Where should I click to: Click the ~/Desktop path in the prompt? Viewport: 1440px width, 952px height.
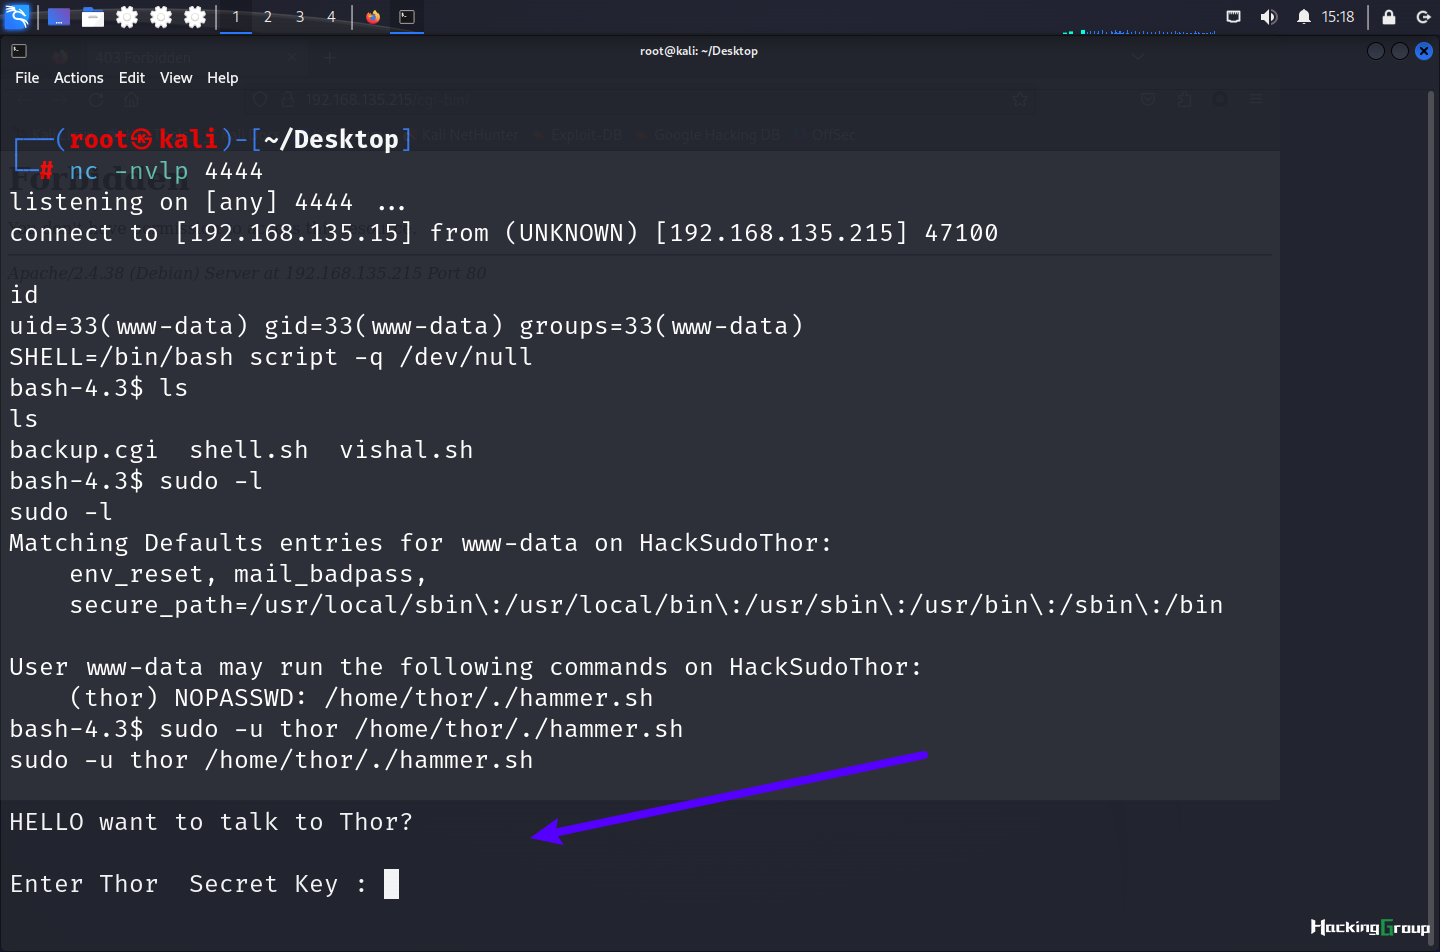pos(331,139)
